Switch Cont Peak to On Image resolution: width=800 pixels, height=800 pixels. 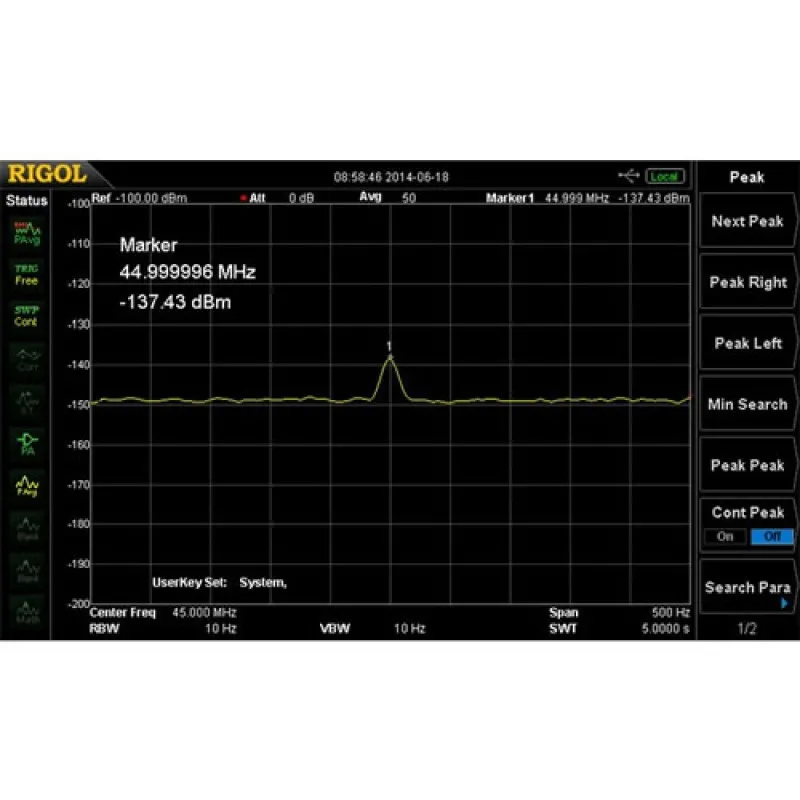coord(724,537)
